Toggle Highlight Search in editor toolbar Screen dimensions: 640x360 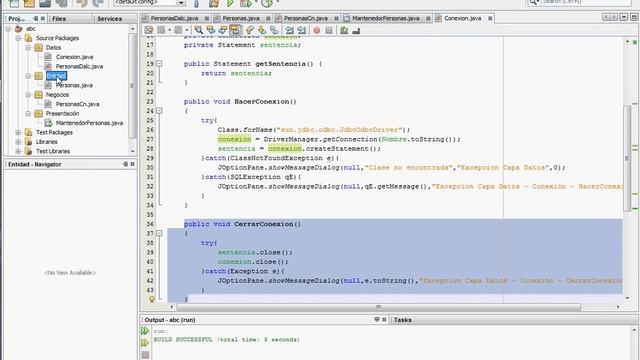[234, 30]
